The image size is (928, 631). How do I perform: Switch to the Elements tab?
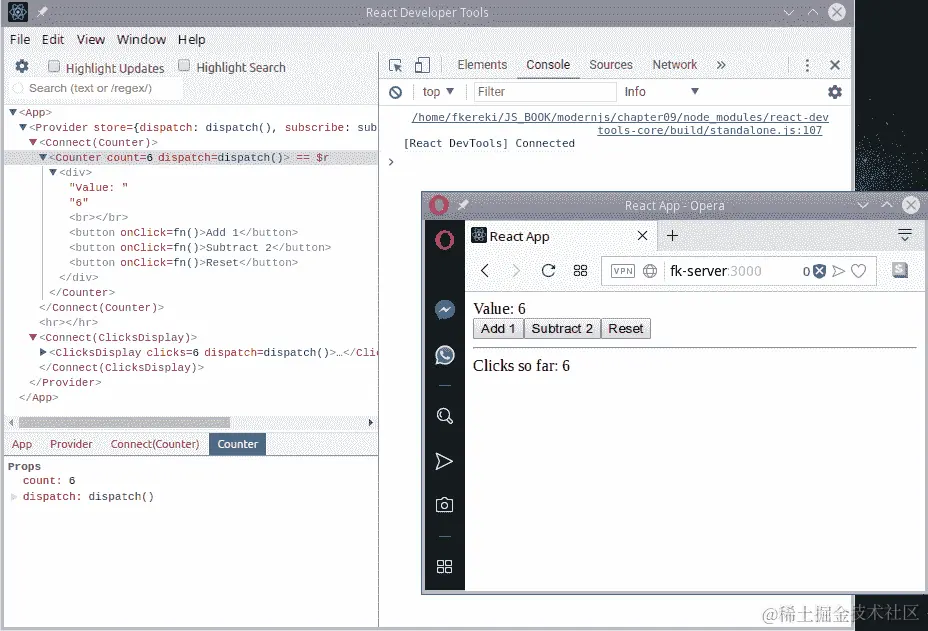coord(482,65)
